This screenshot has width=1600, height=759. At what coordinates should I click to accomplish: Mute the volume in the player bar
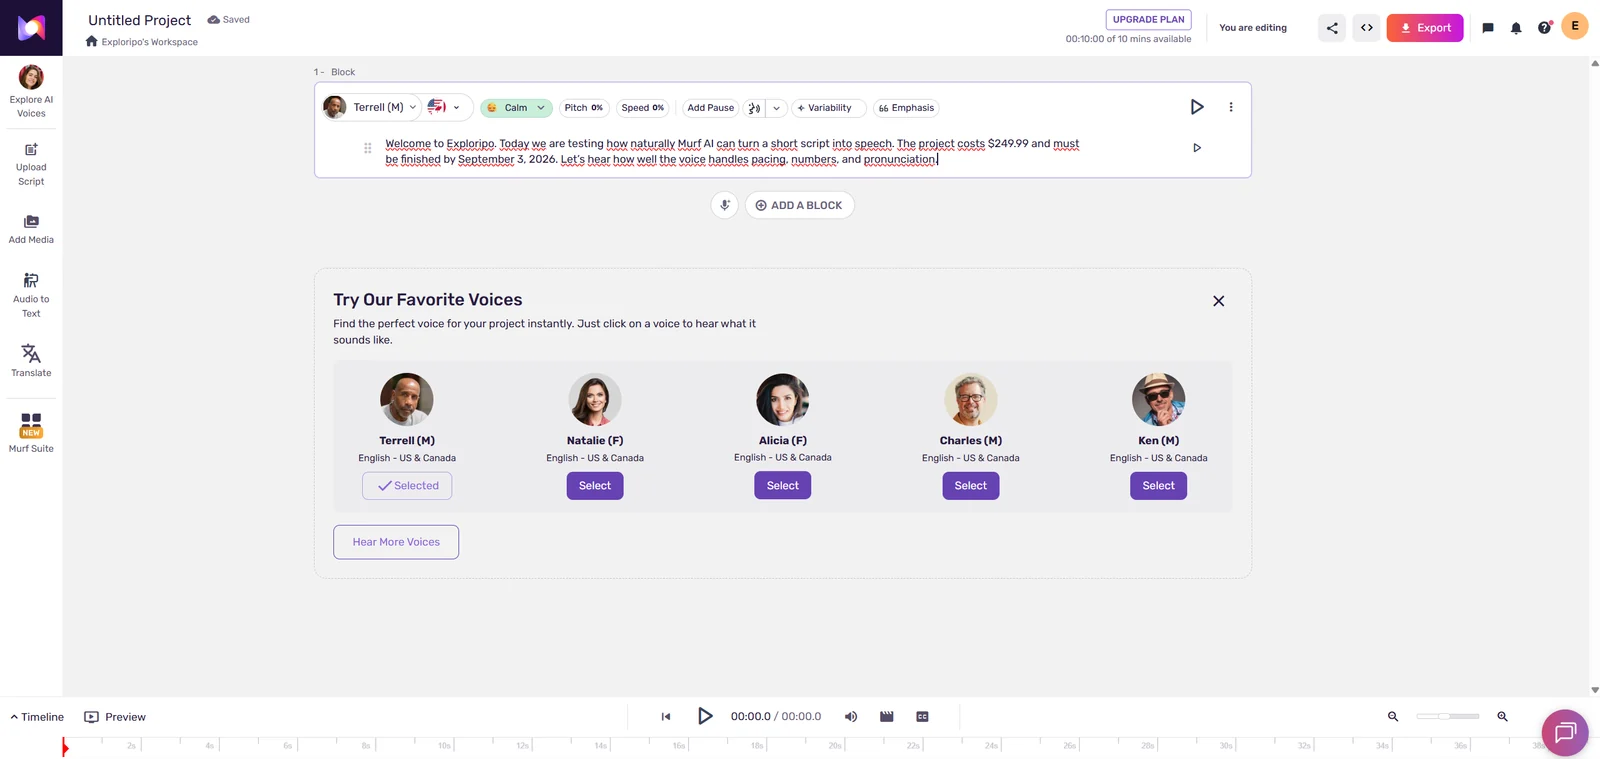[x=851, y=716]
